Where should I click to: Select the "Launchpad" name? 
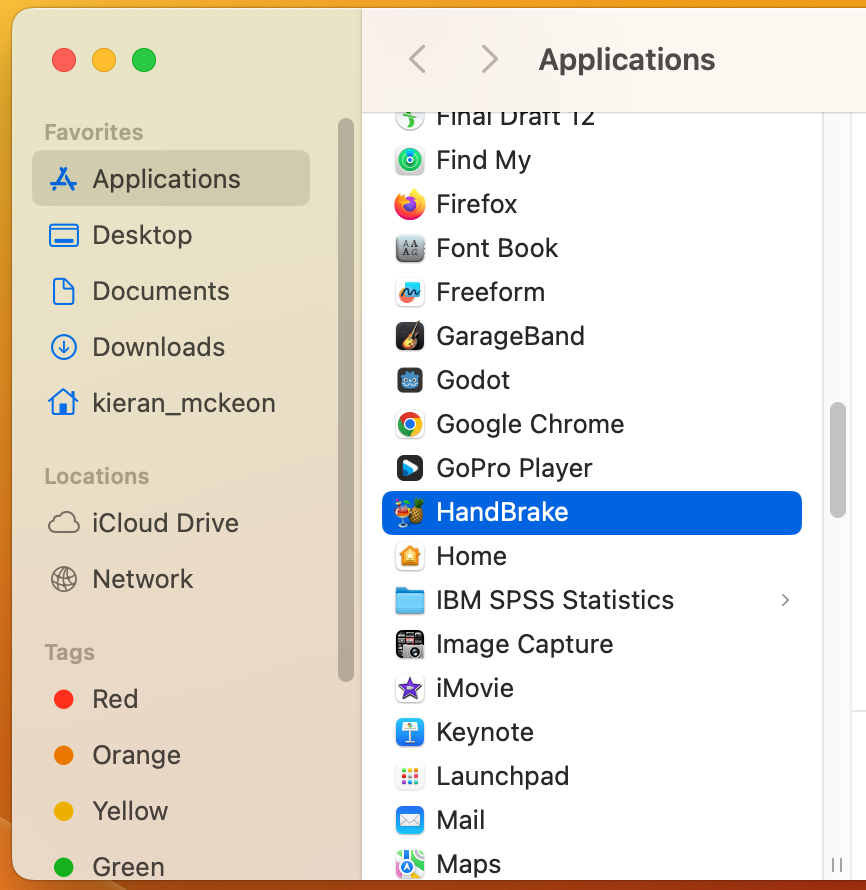pos(503,776)
